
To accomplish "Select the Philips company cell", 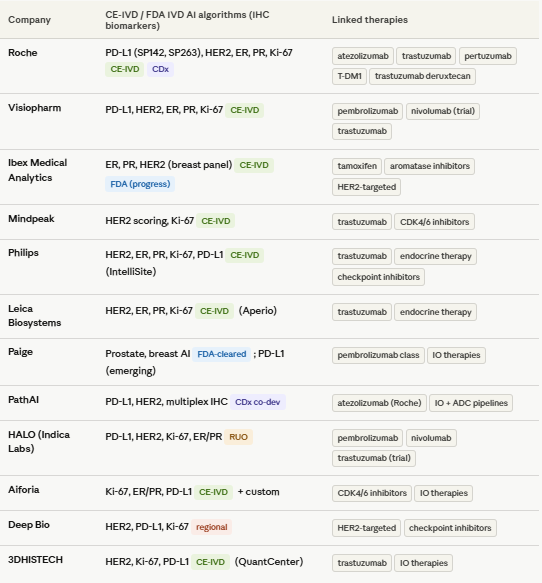I will [x=23, y=253].
